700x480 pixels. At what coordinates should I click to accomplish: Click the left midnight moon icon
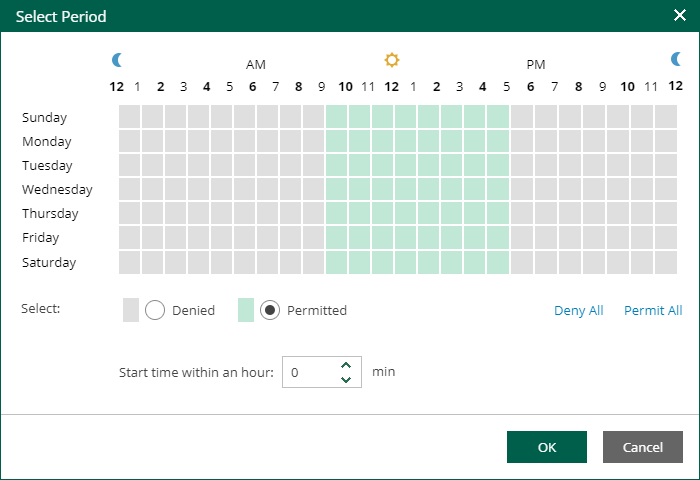(117, 61)
